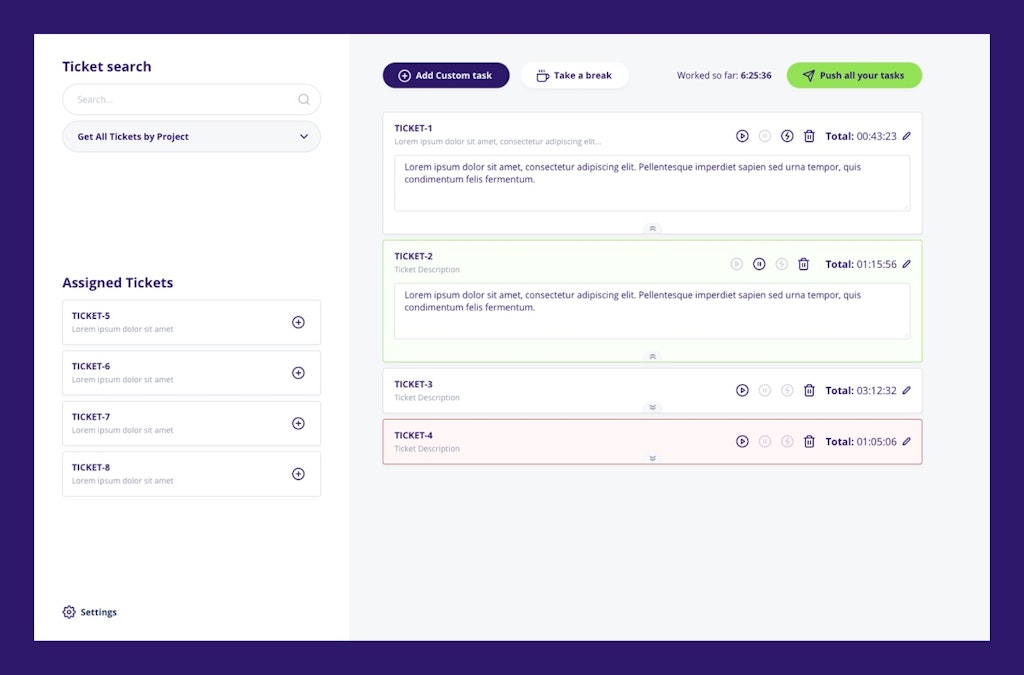The height and width of the screenshot is (675, 1024).
Task: Edit TICKET-1 total time with pencil icon
Action: click(x=906, y=136)
